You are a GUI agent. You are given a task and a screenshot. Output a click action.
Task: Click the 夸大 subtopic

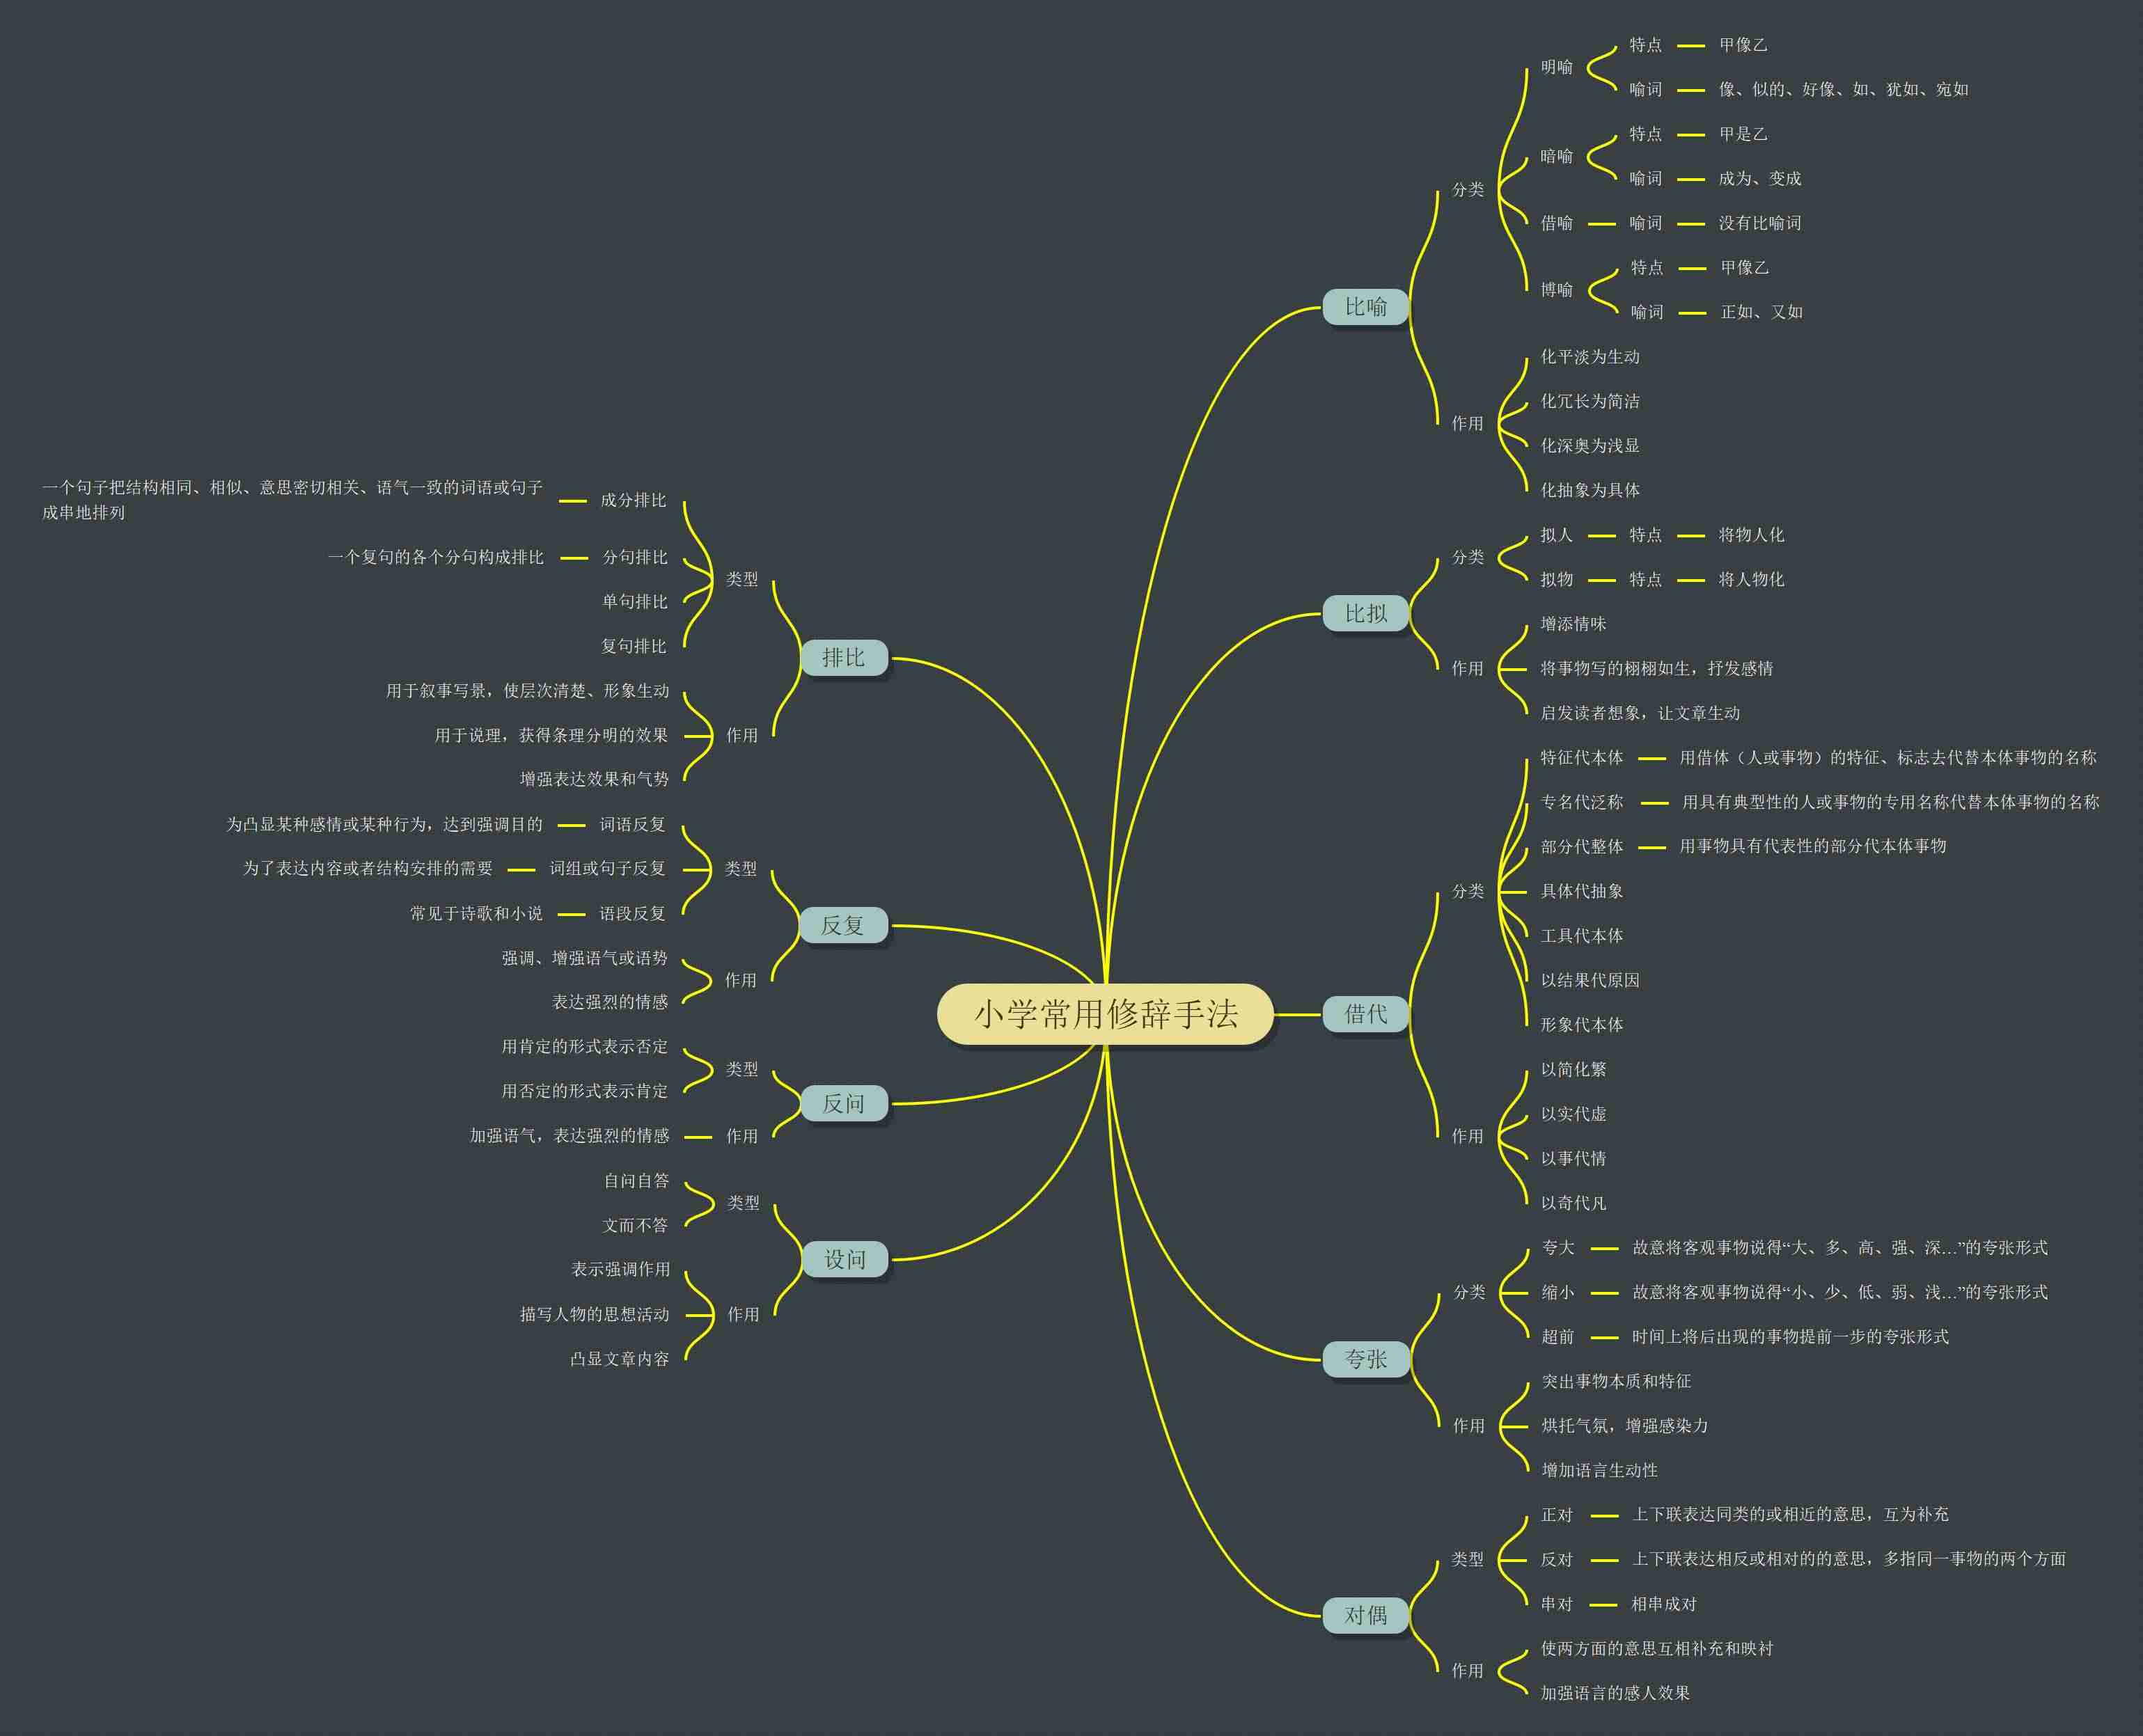point(1558,1247)
